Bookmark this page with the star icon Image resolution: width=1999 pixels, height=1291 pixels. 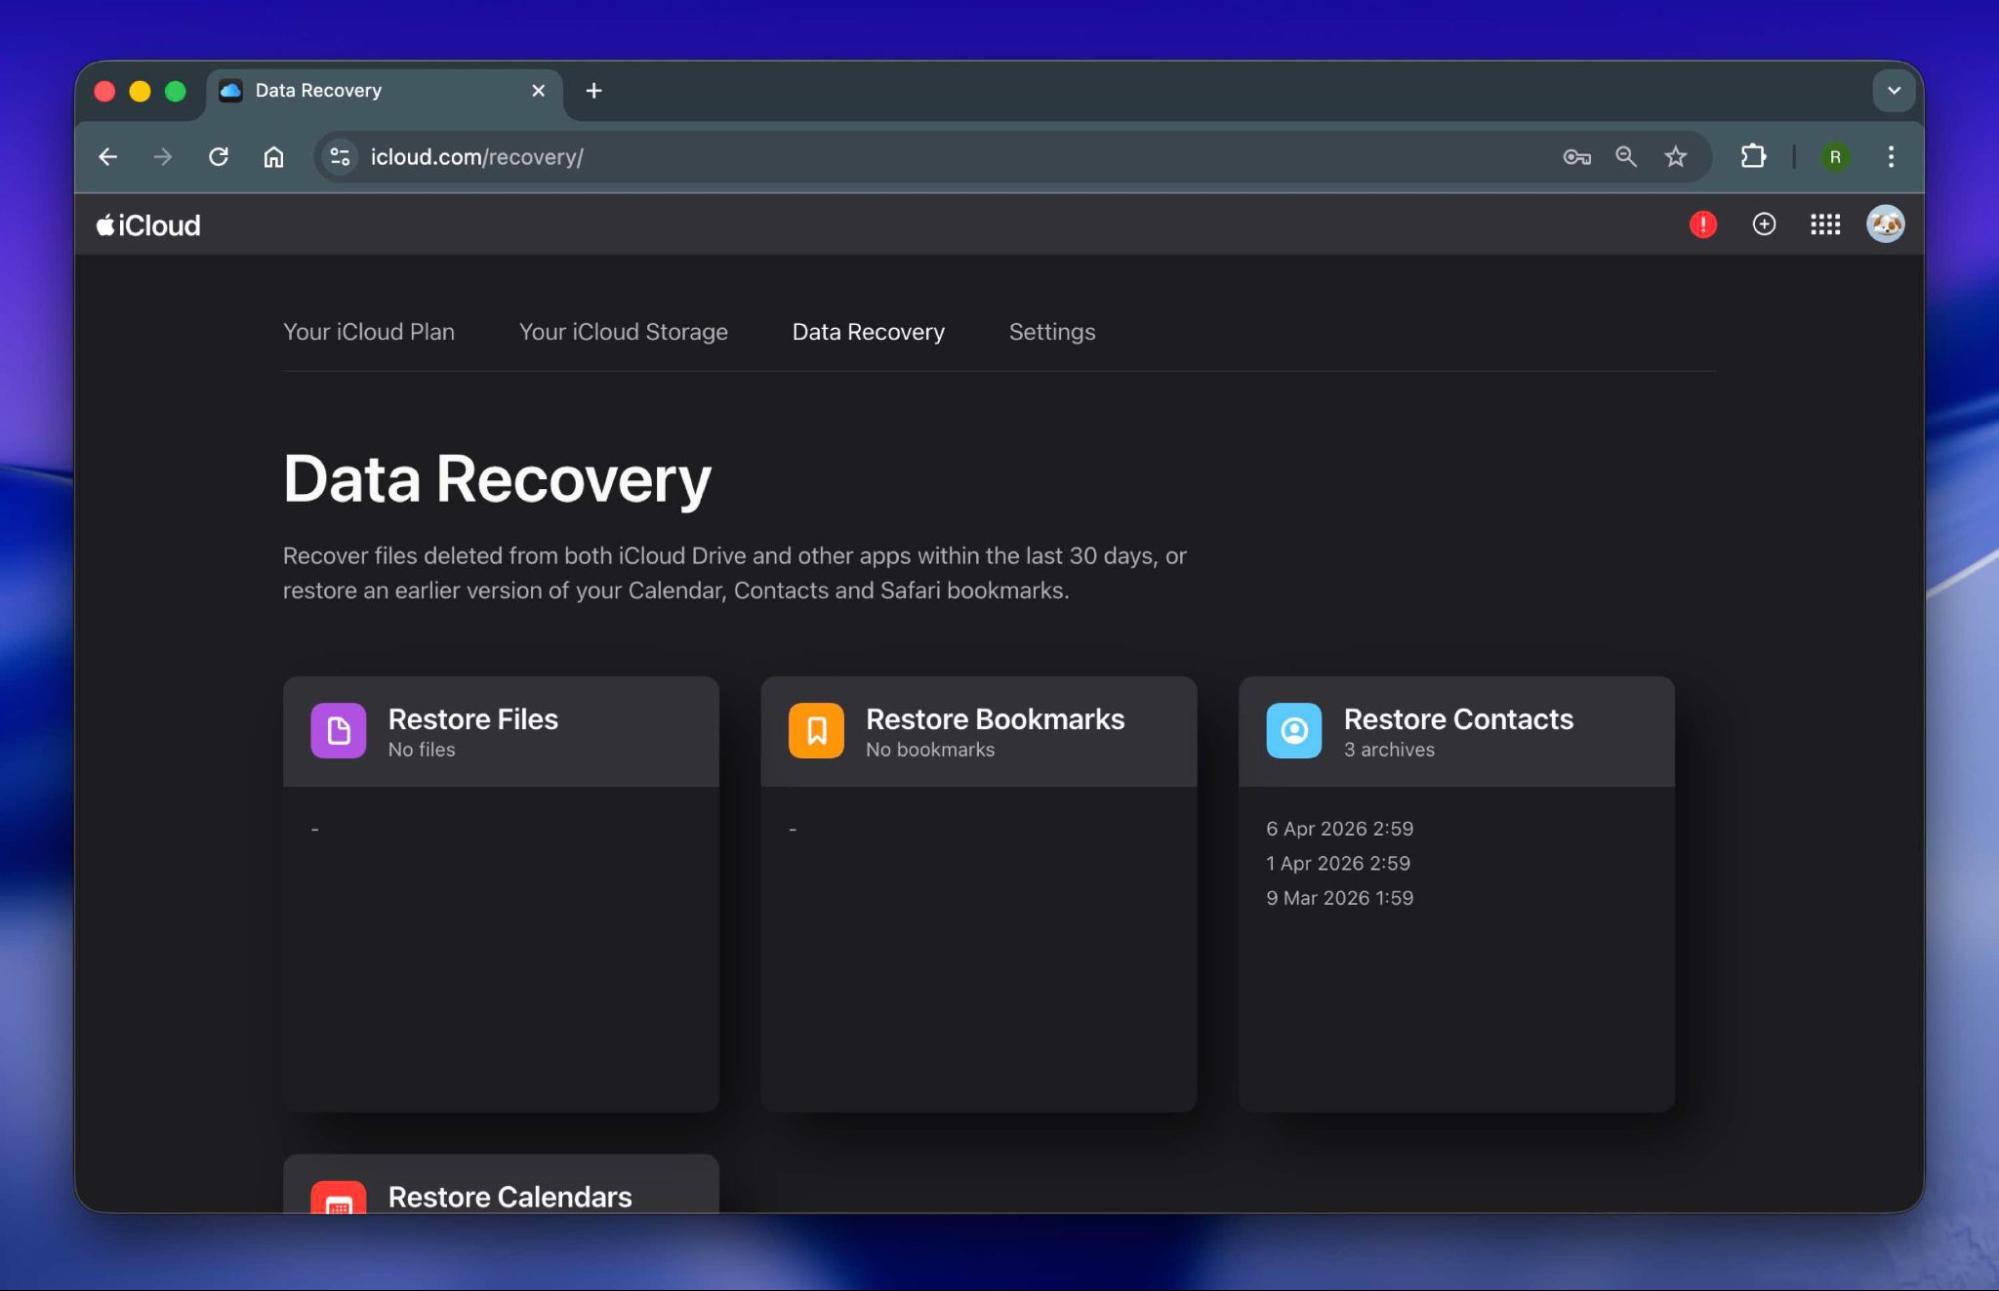point(1676,157)
